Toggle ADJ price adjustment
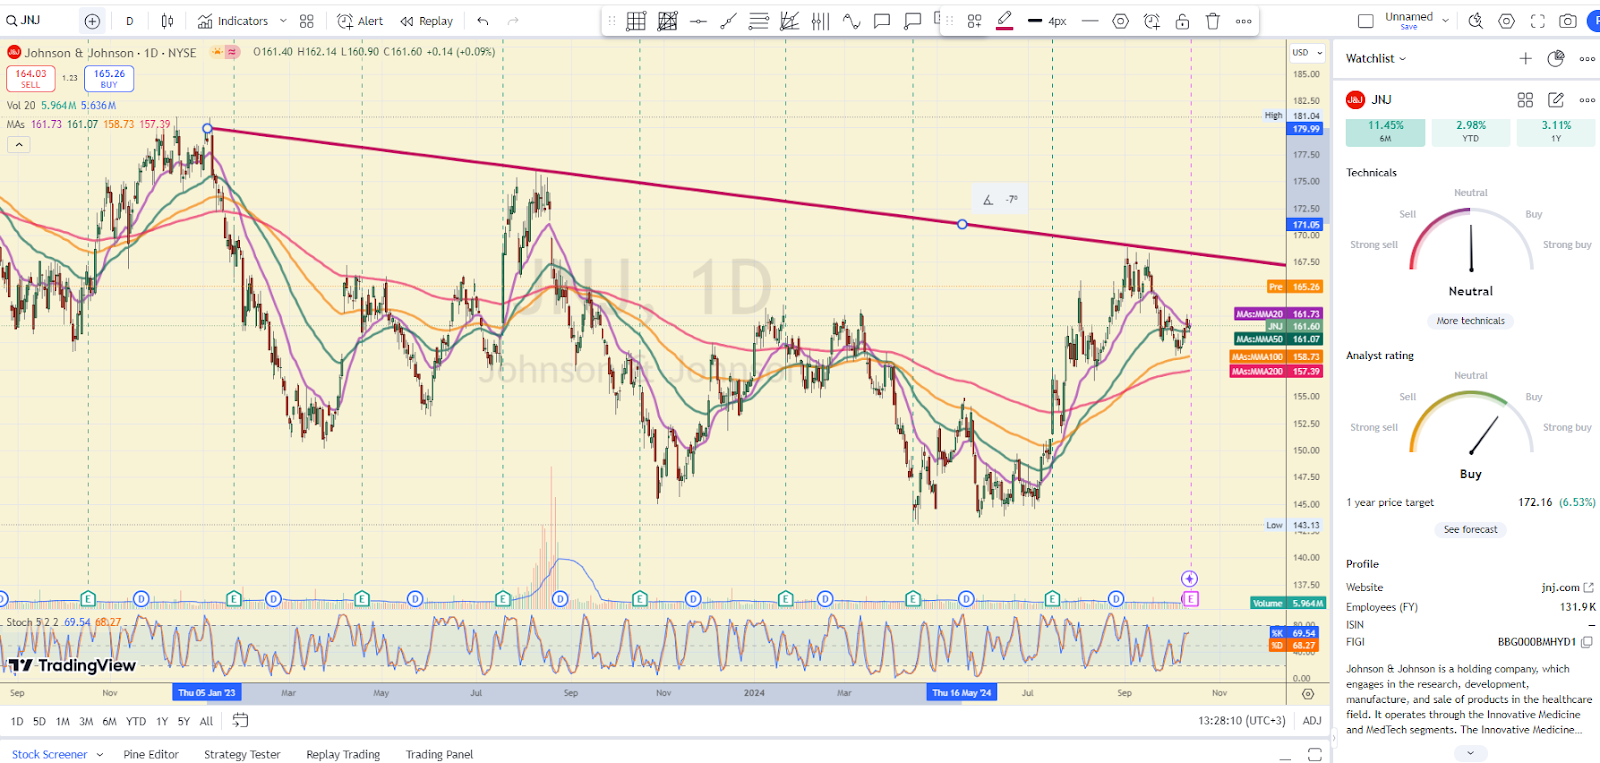 [1312, 721]
